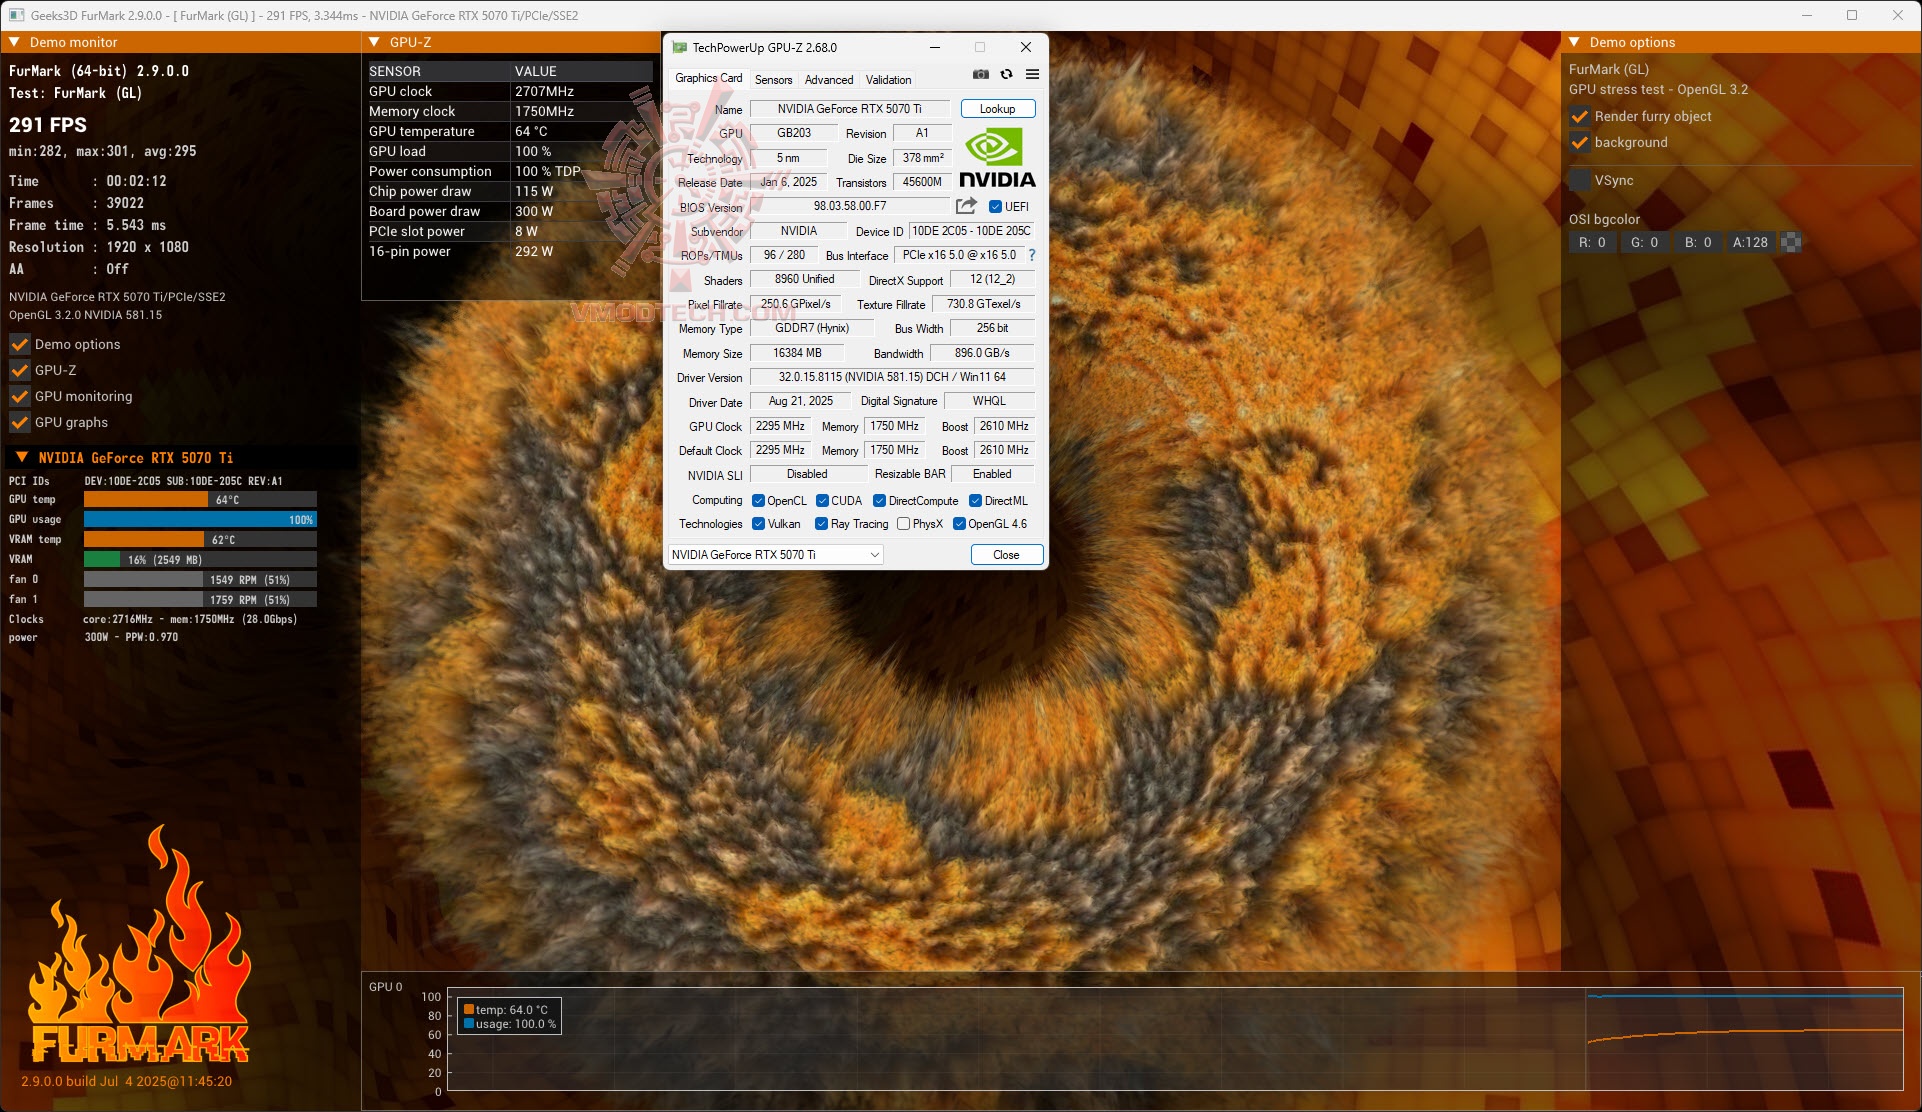Click the GPU-Z screenshot camera icon
The height and width of the screenshot is (1112, 1922).
981,75
